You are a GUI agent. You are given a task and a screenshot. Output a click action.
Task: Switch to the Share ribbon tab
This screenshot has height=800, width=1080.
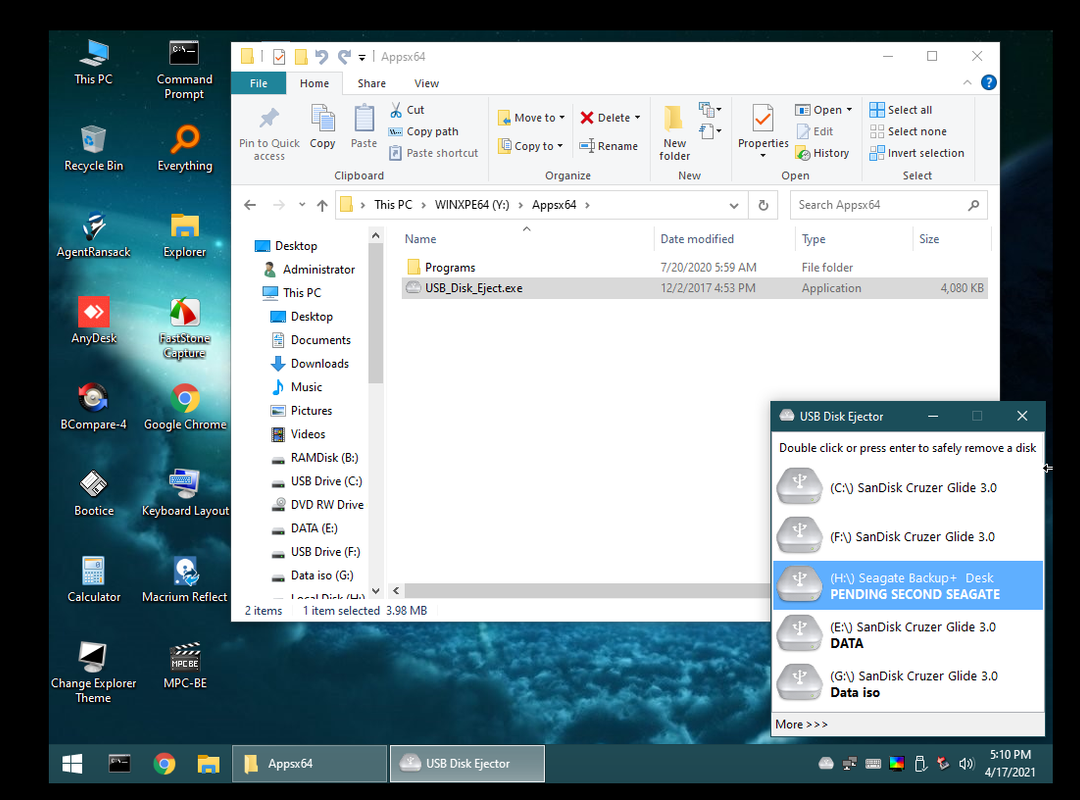tap(371, 83)
